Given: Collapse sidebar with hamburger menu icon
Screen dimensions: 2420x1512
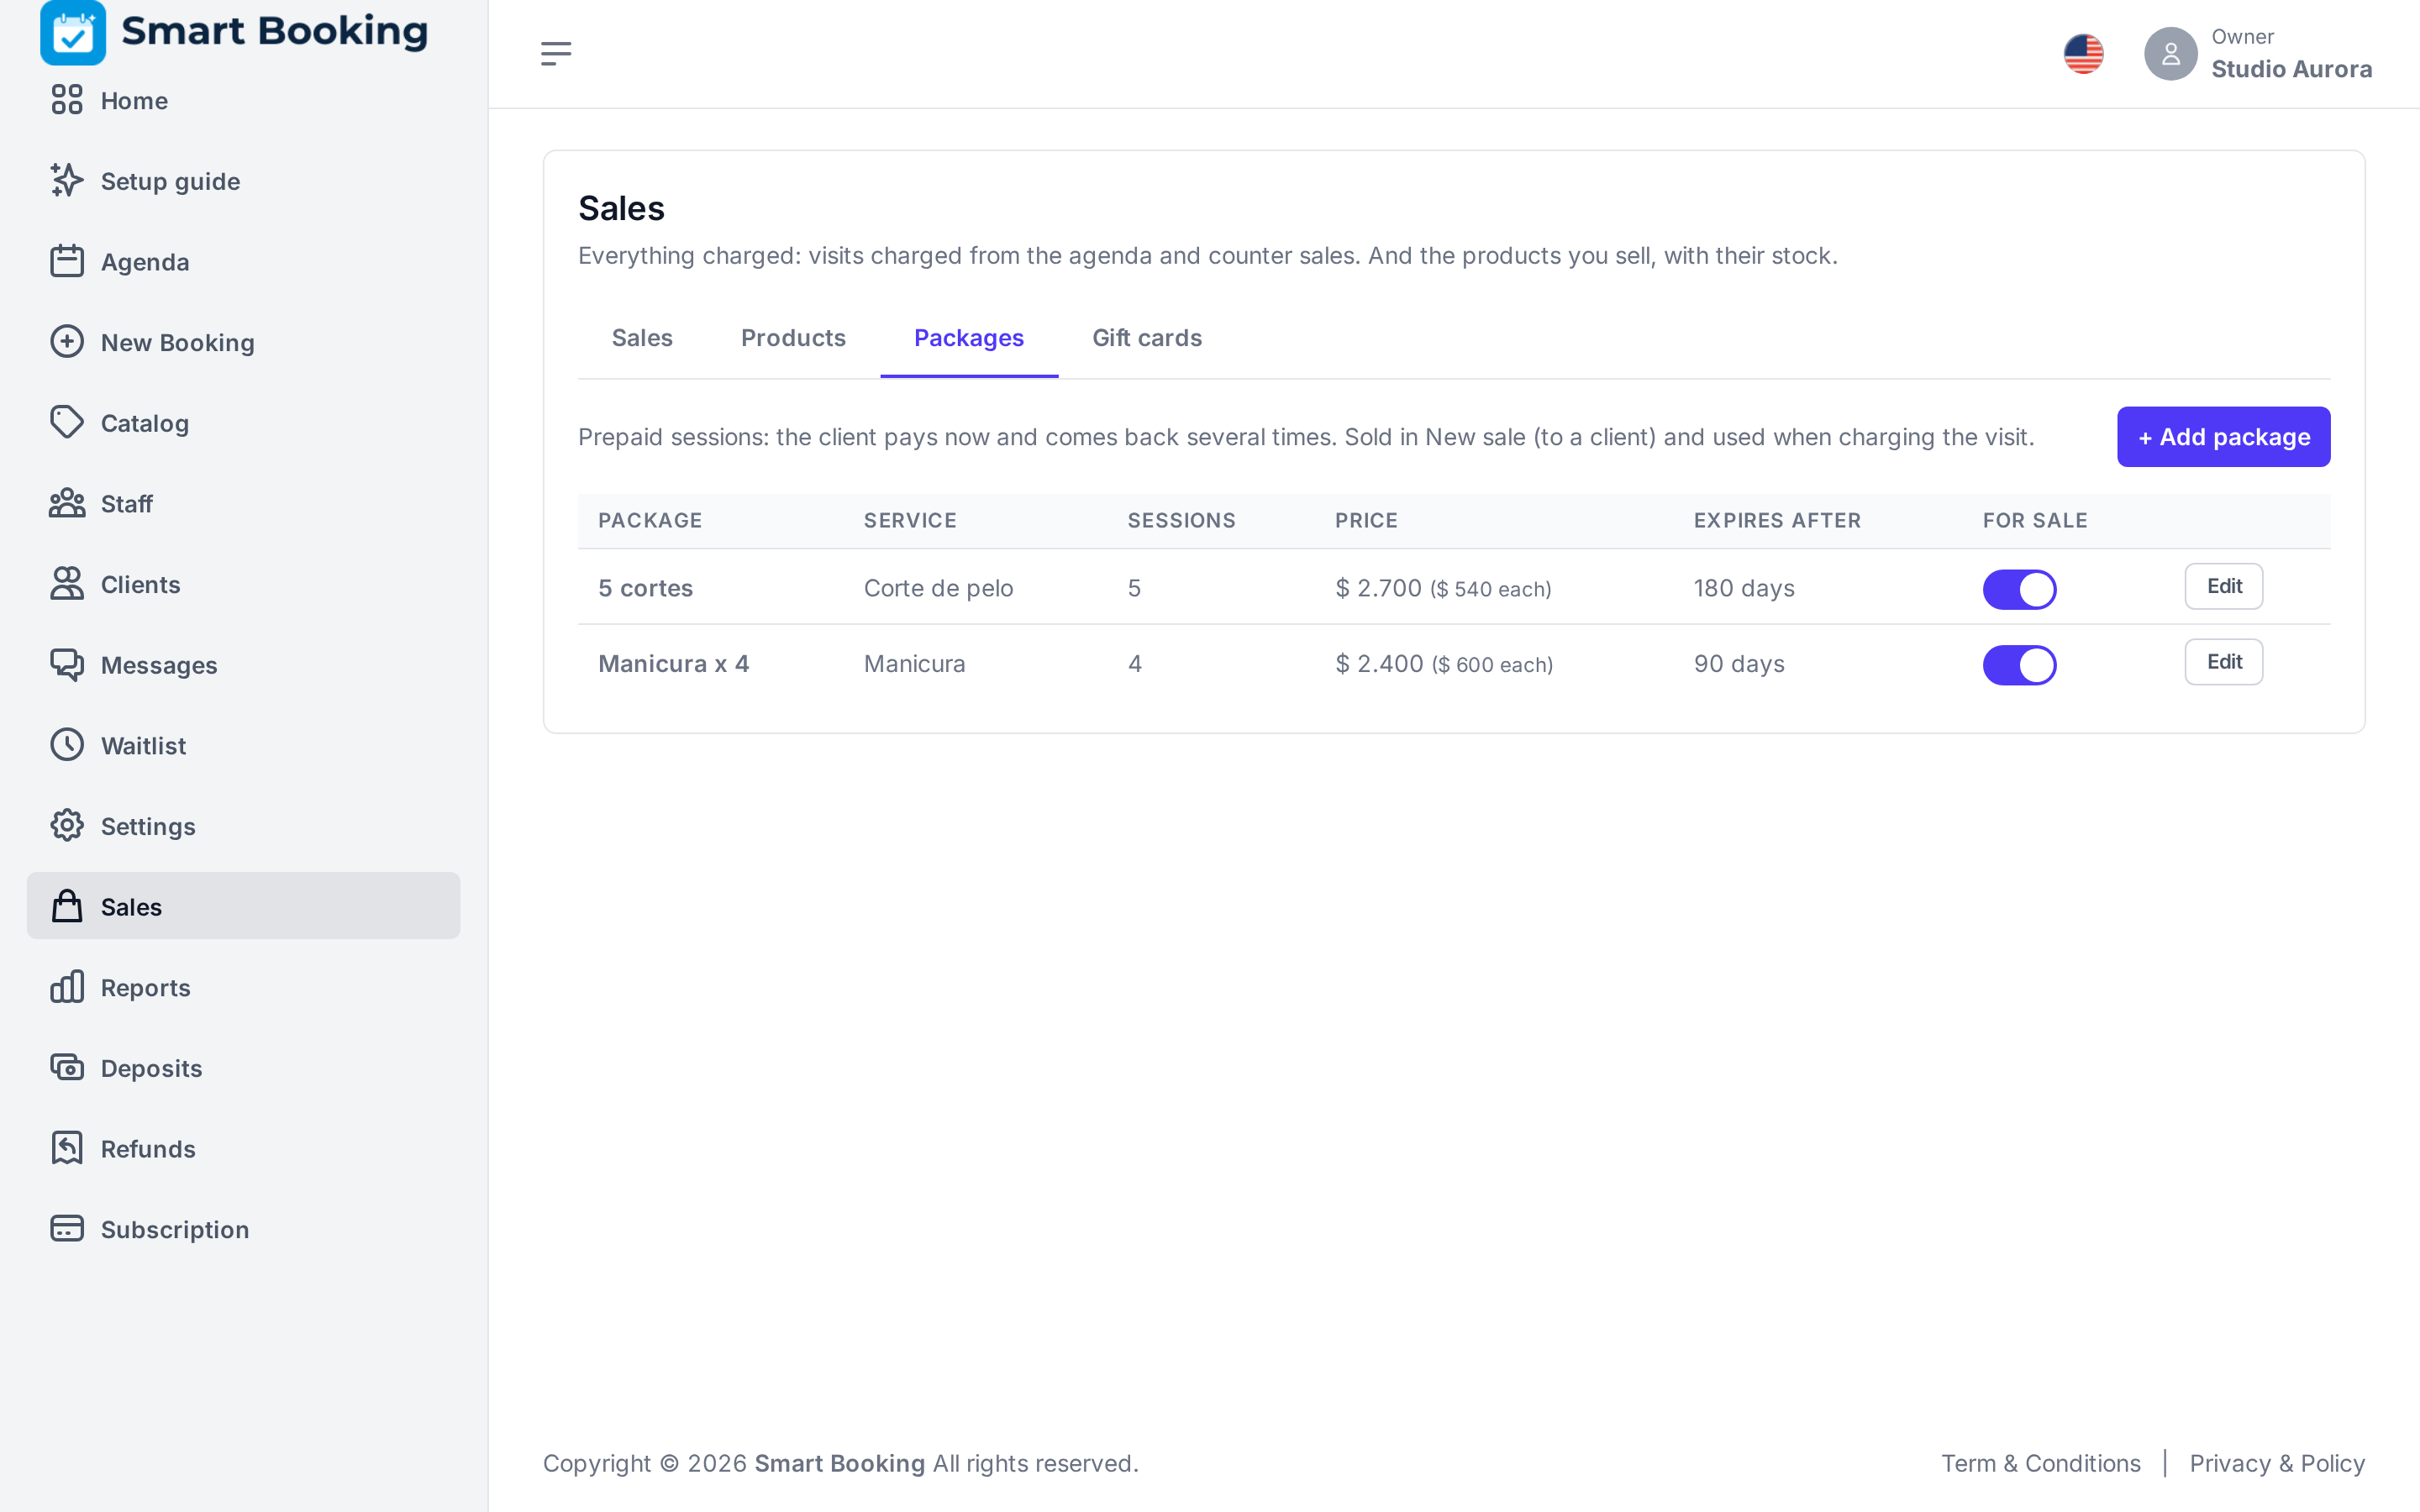Looking at the screenshot, I should [x=556, y=54].
